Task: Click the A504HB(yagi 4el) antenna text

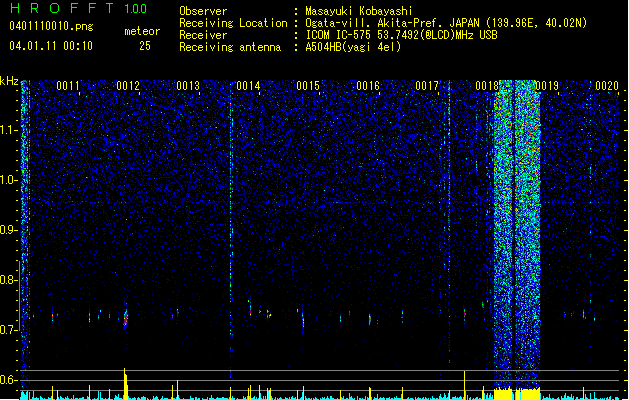Action: 353,47
